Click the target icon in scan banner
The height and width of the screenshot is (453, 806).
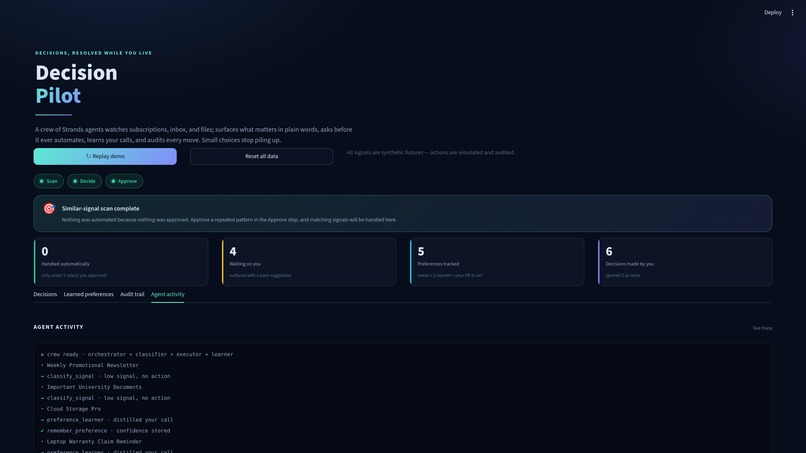tap(49, 208)
